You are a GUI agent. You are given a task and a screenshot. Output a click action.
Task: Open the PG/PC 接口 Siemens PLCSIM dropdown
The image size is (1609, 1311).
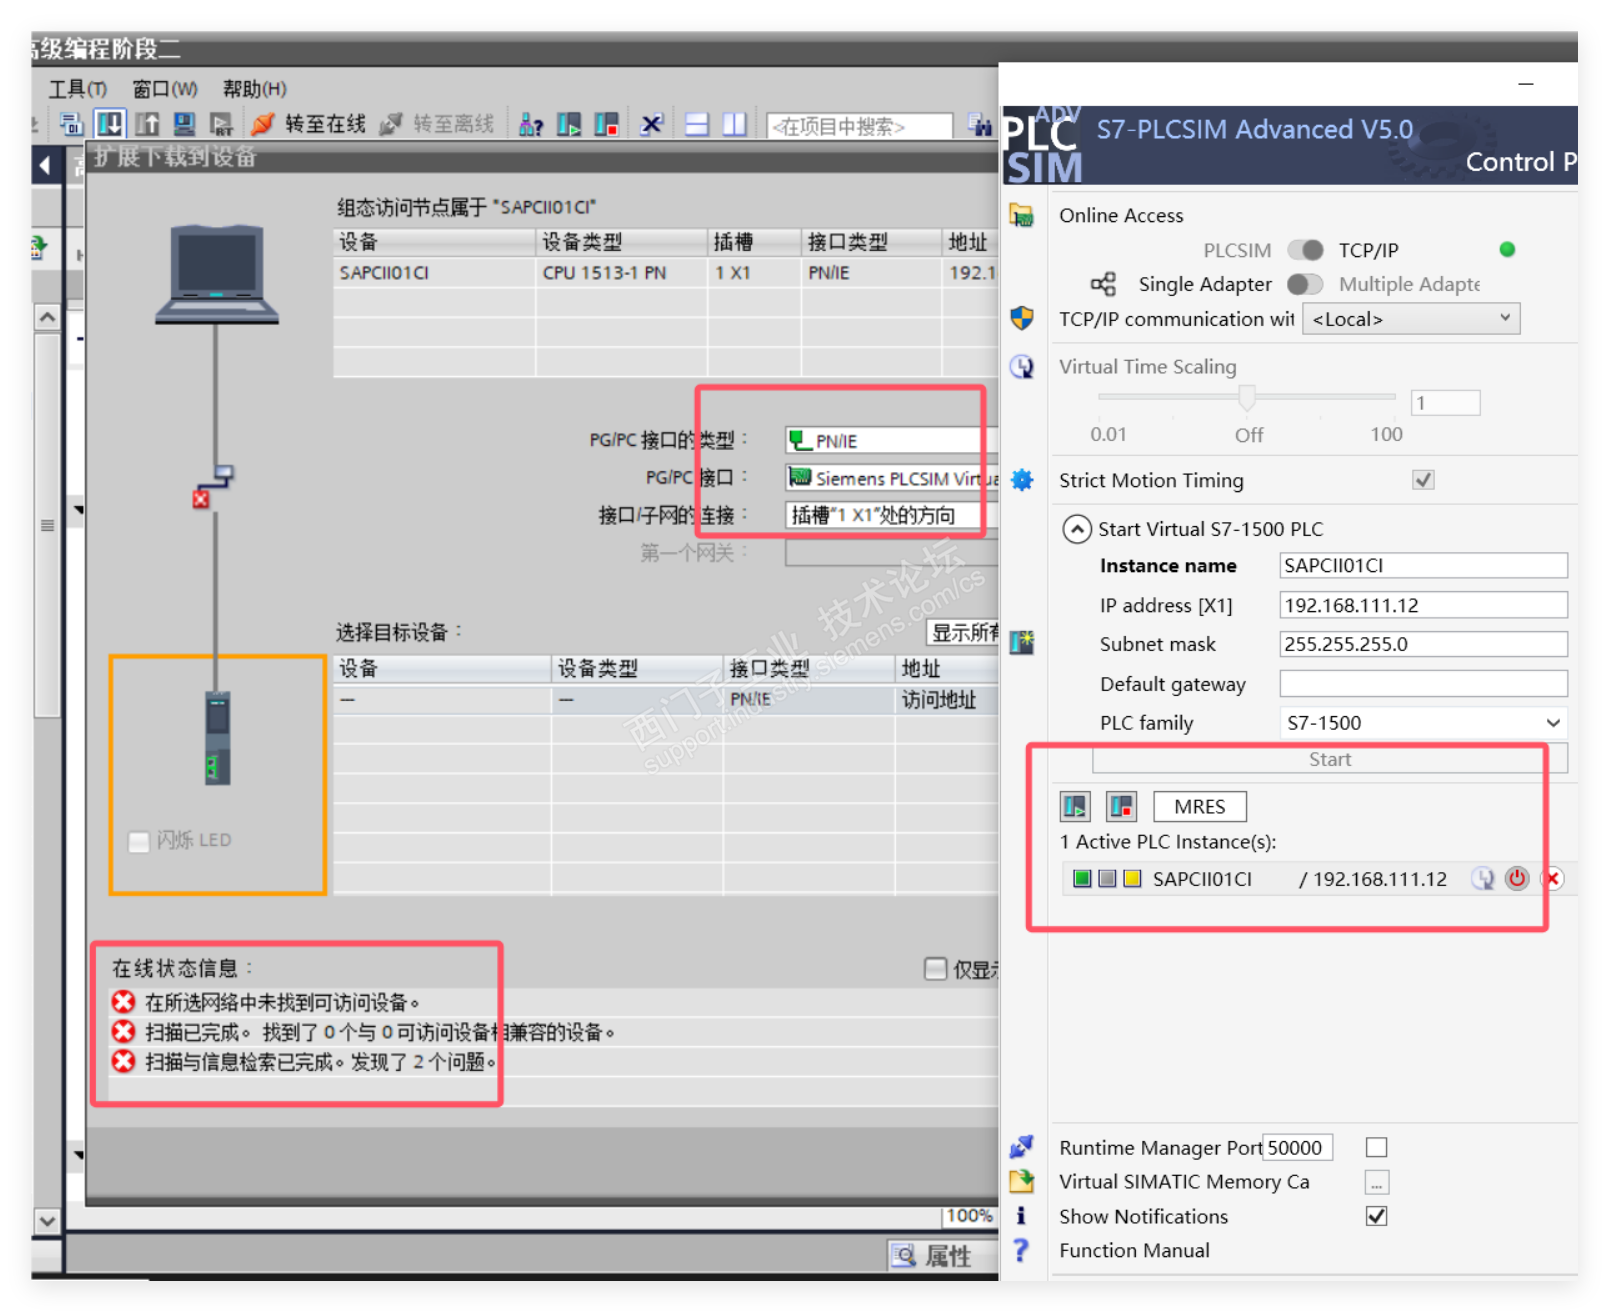pos(891,478)
